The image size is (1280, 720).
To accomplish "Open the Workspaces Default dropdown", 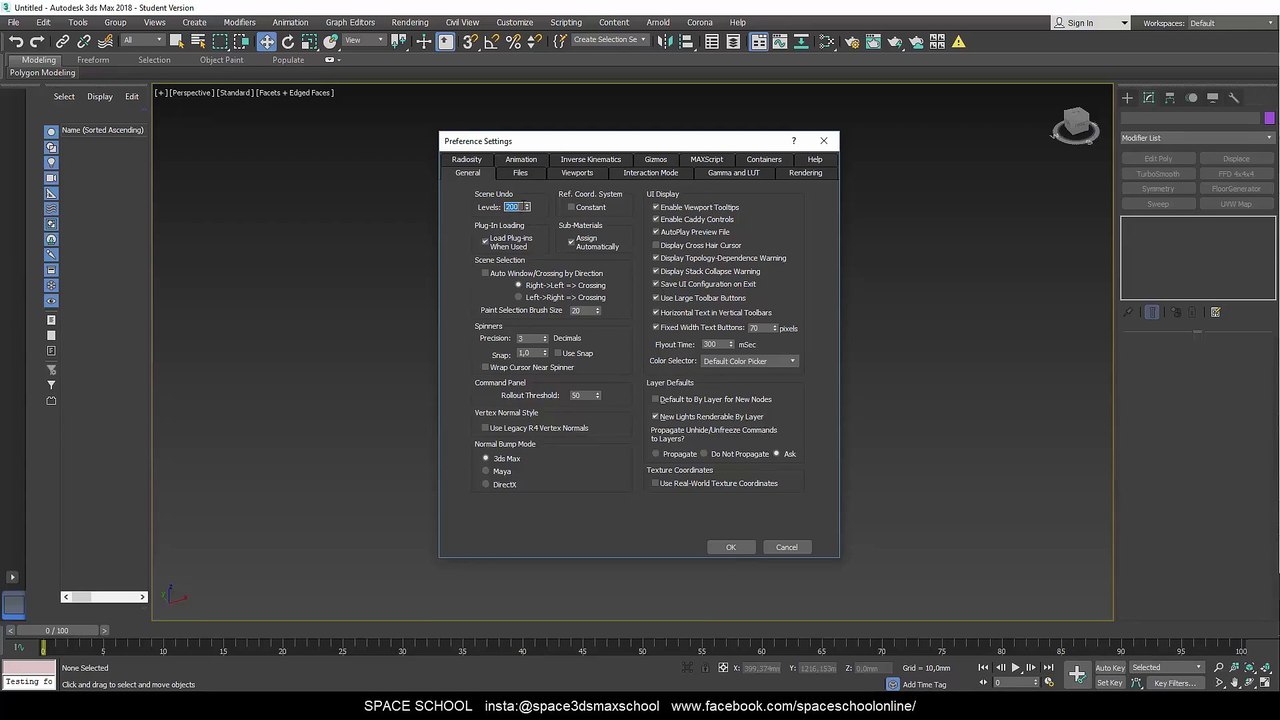I will coord(1231,23).
